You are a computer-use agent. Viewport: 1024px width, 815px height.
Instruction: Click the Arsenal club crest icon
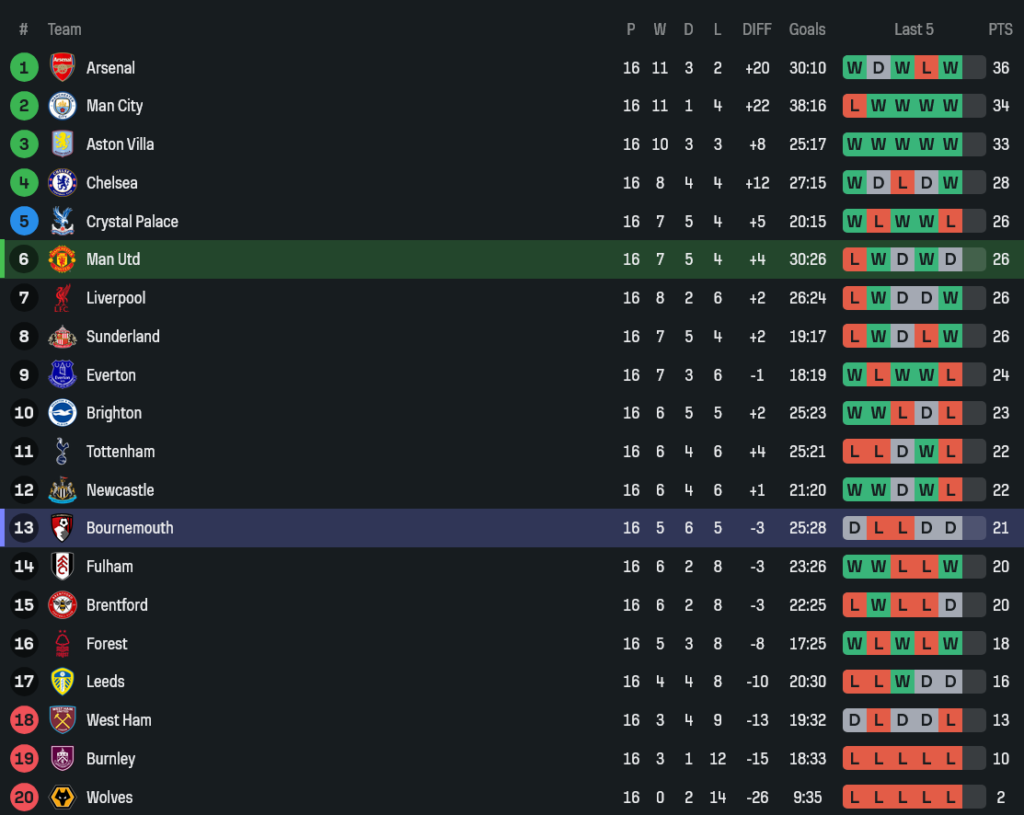[x=62, y=68]
